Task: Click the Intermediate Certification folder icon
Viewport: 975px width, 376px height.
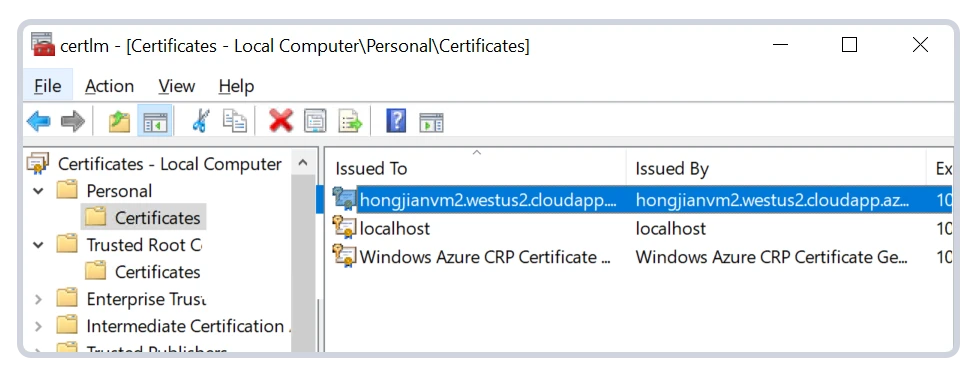Action: [x=67, y=325]
